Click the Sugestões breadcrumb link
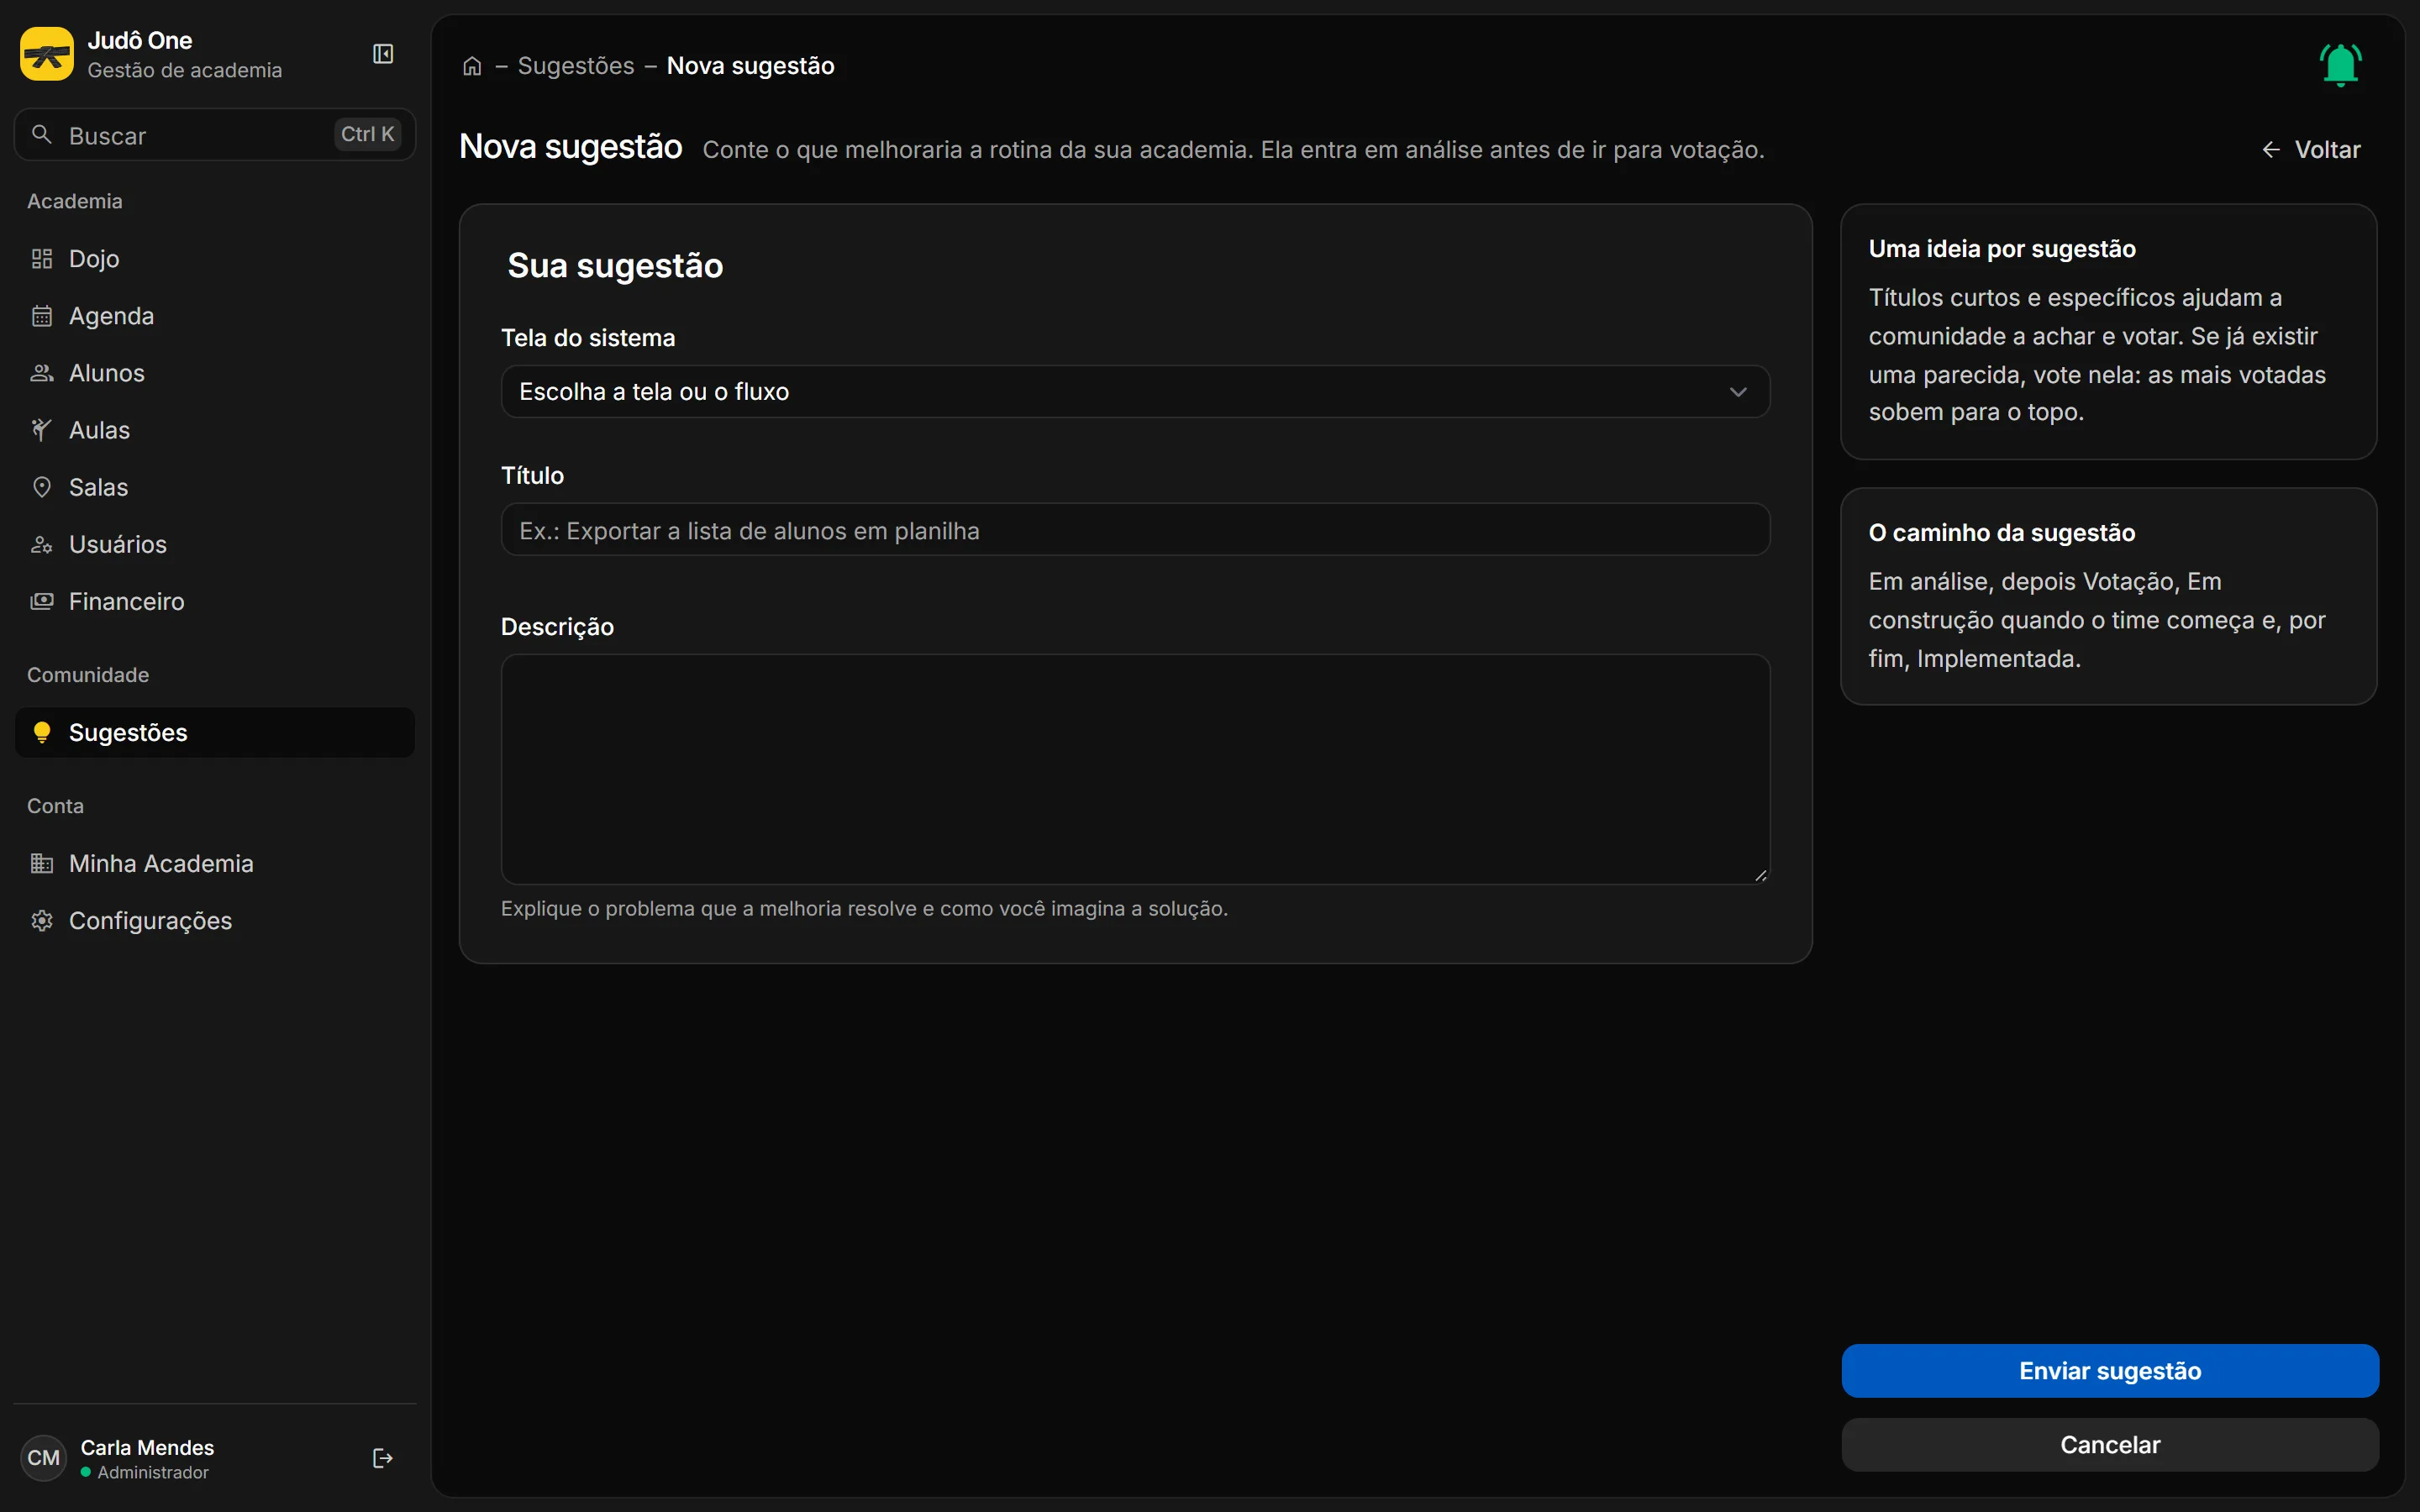The height and width of the screenshot is (1512, 2420). 576,66
